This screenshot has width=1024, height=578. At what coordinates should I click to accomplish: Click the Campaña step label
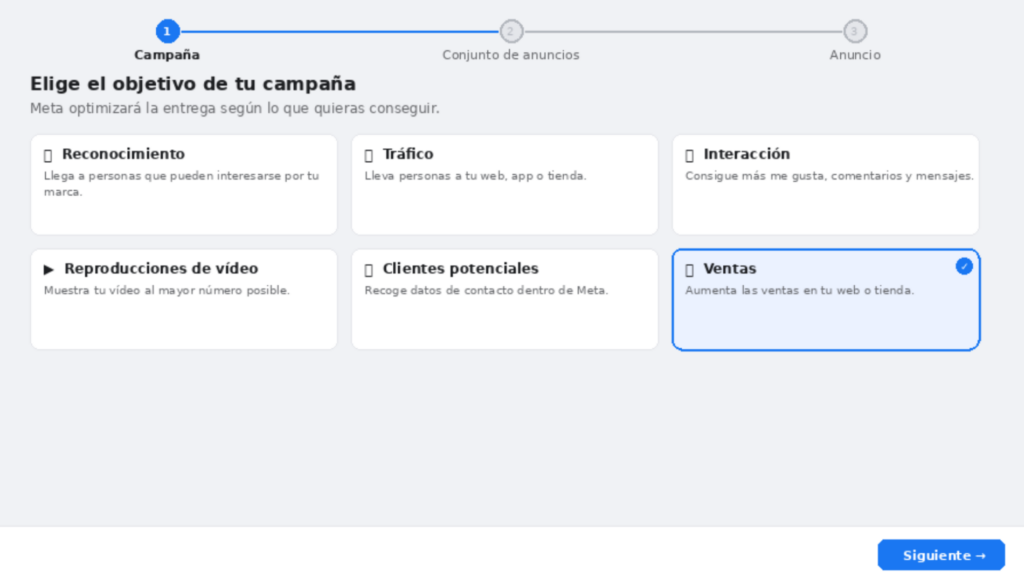(x=167, y=55)
